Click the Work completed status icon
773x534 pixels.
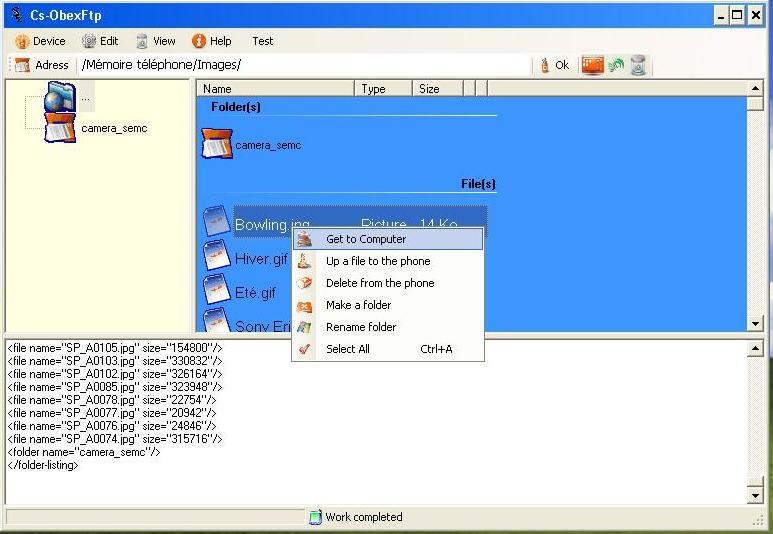pos(316,517)
